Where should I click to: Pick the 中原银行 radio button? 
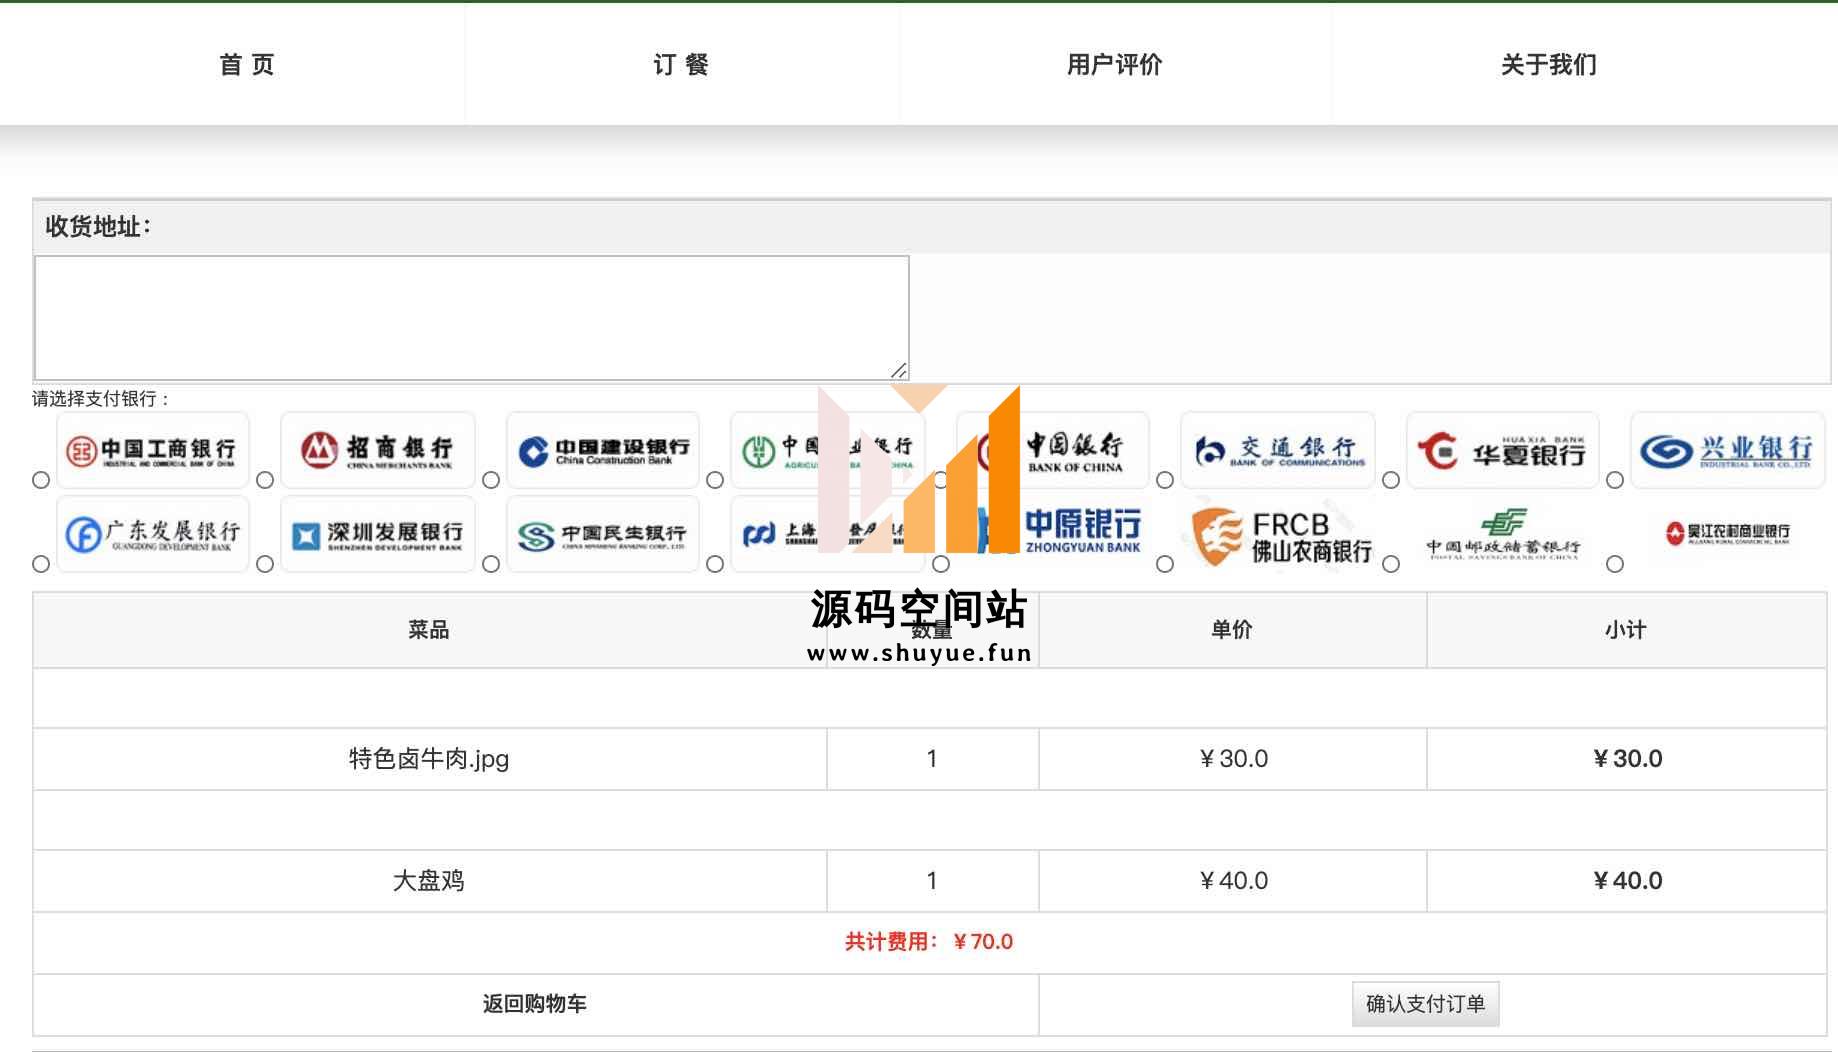941,564
